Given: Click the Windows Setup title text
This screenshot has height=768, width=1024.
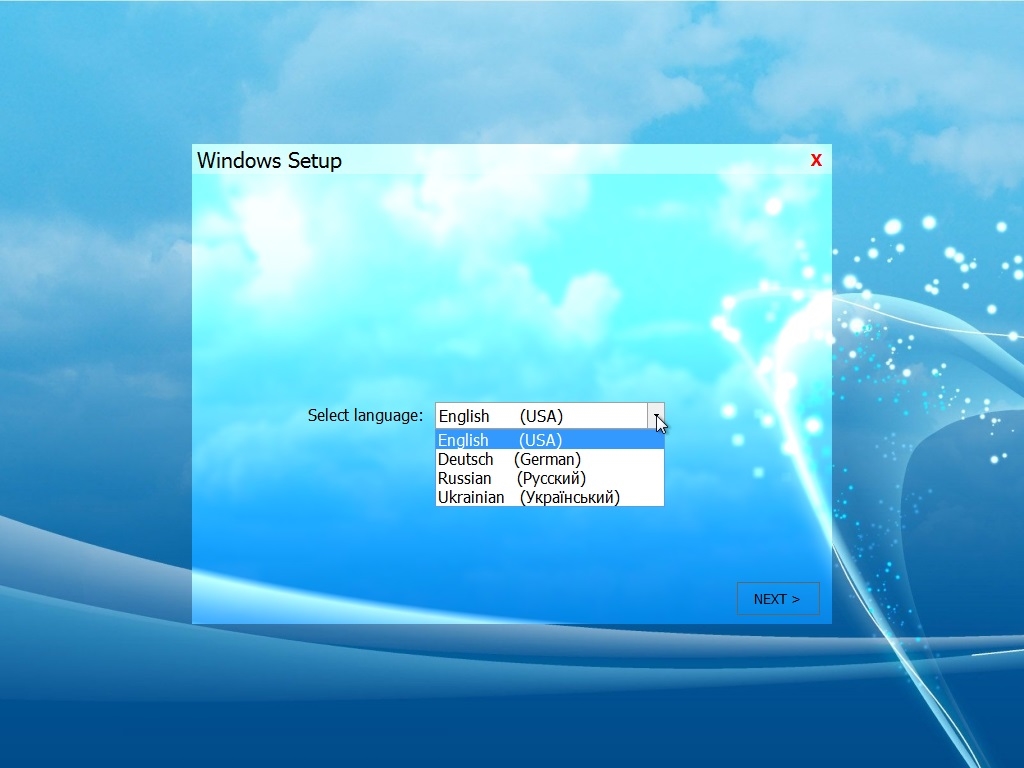Looking at the screenshot, I should pos(269,160).
